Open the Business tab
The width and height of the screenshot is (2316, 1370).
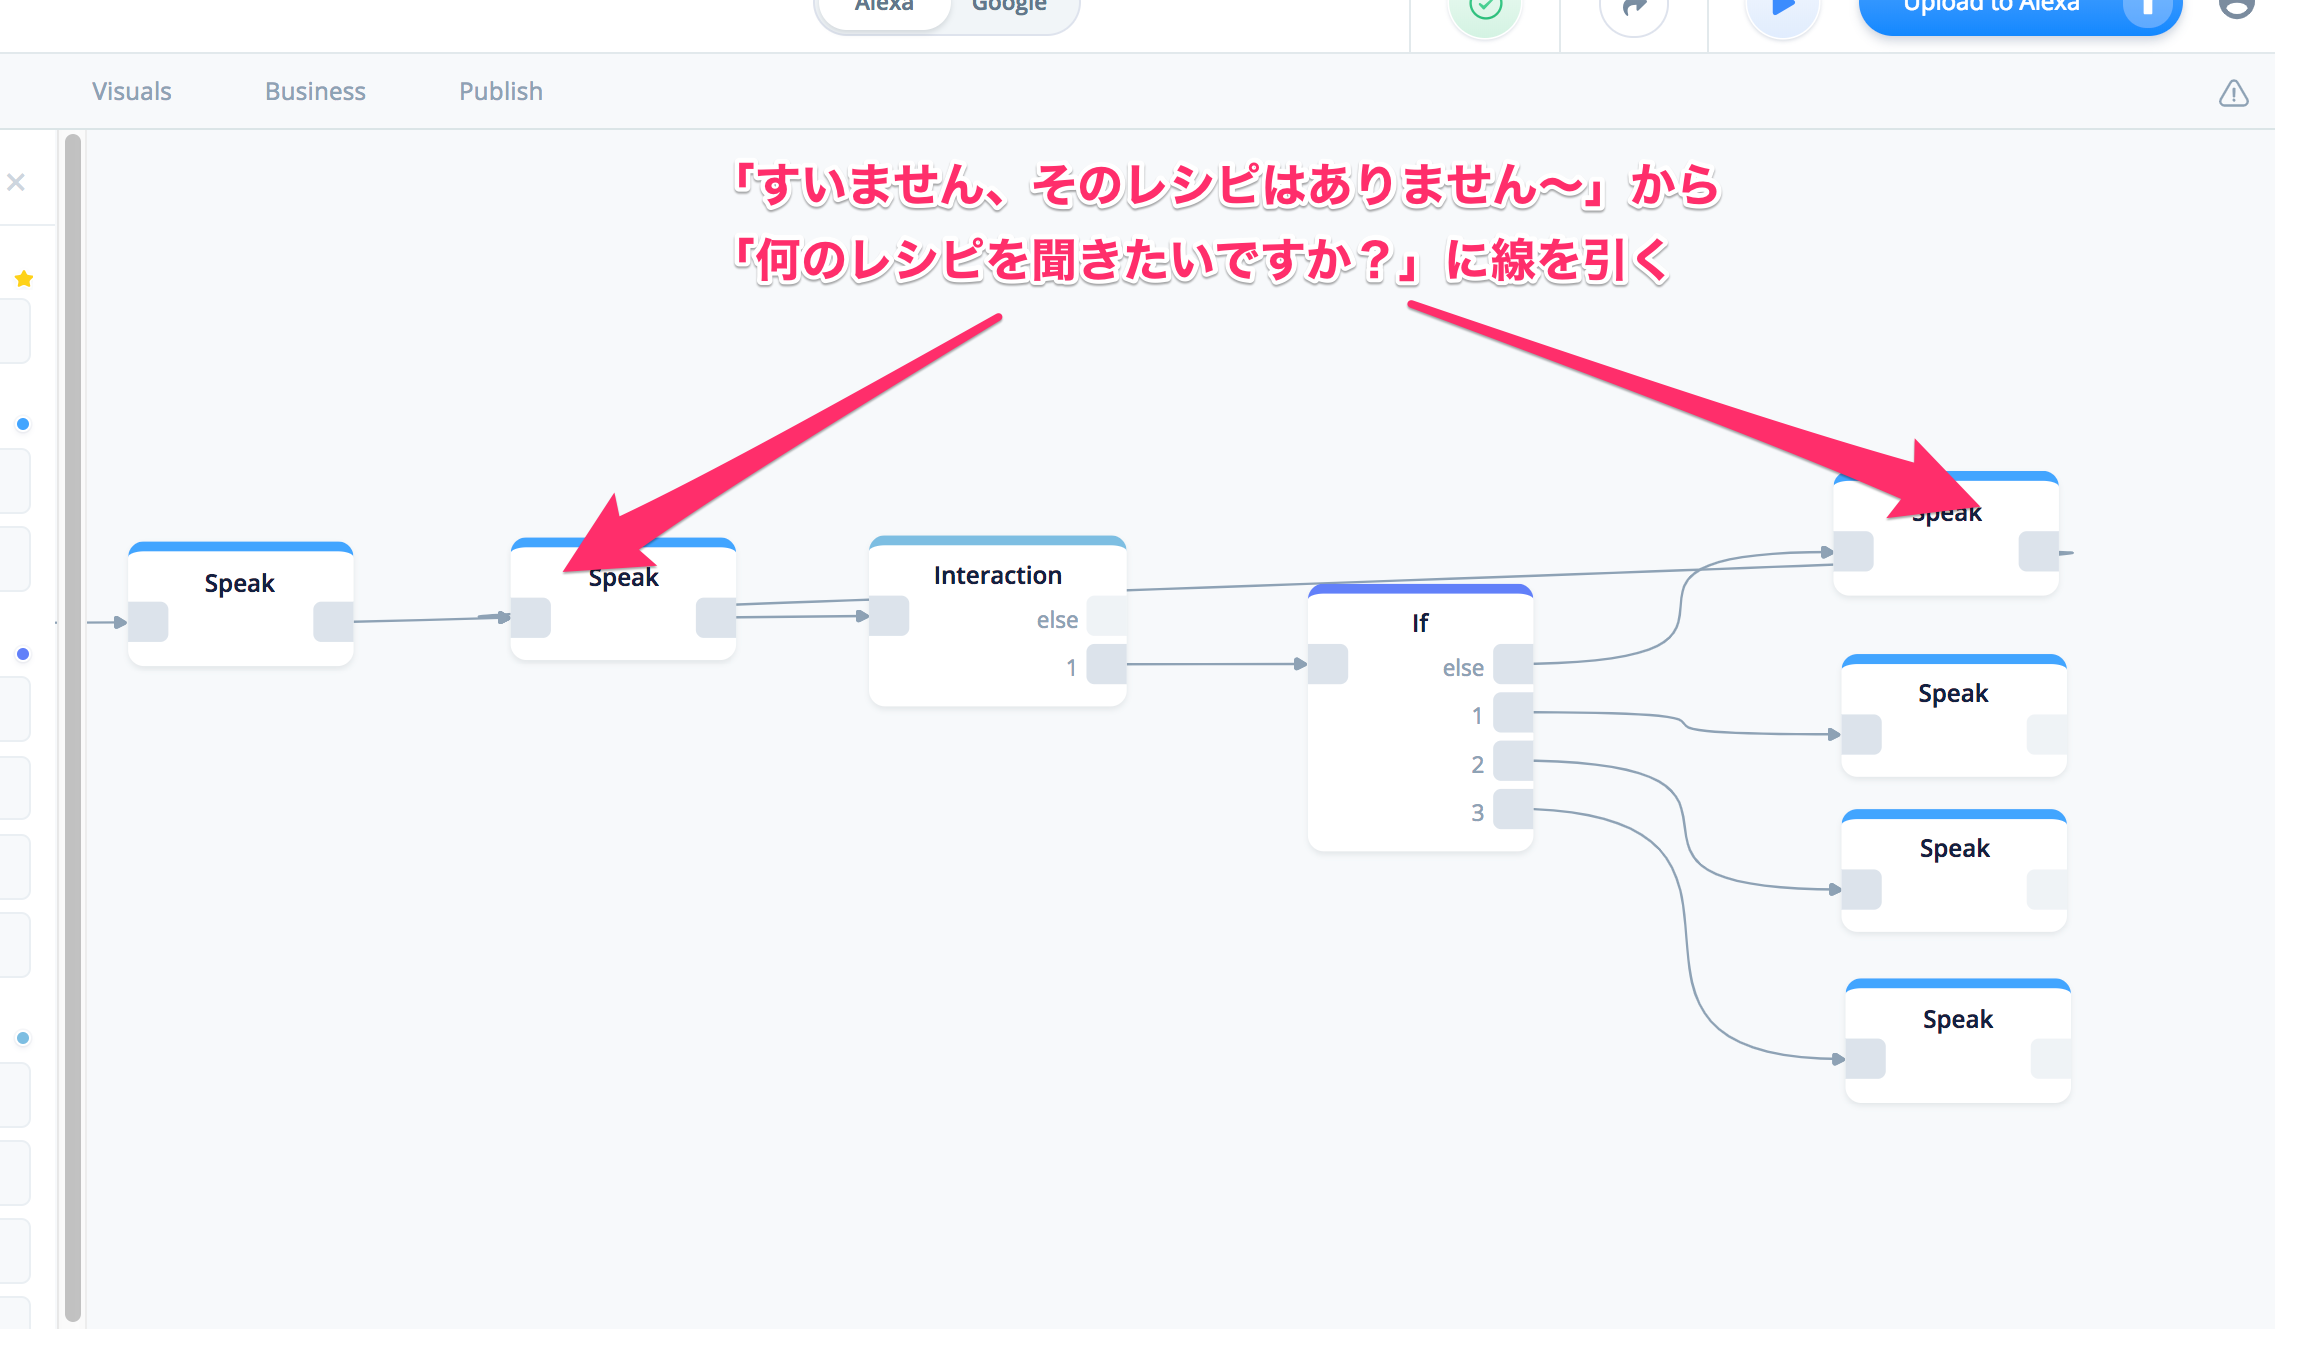(315, 92)
